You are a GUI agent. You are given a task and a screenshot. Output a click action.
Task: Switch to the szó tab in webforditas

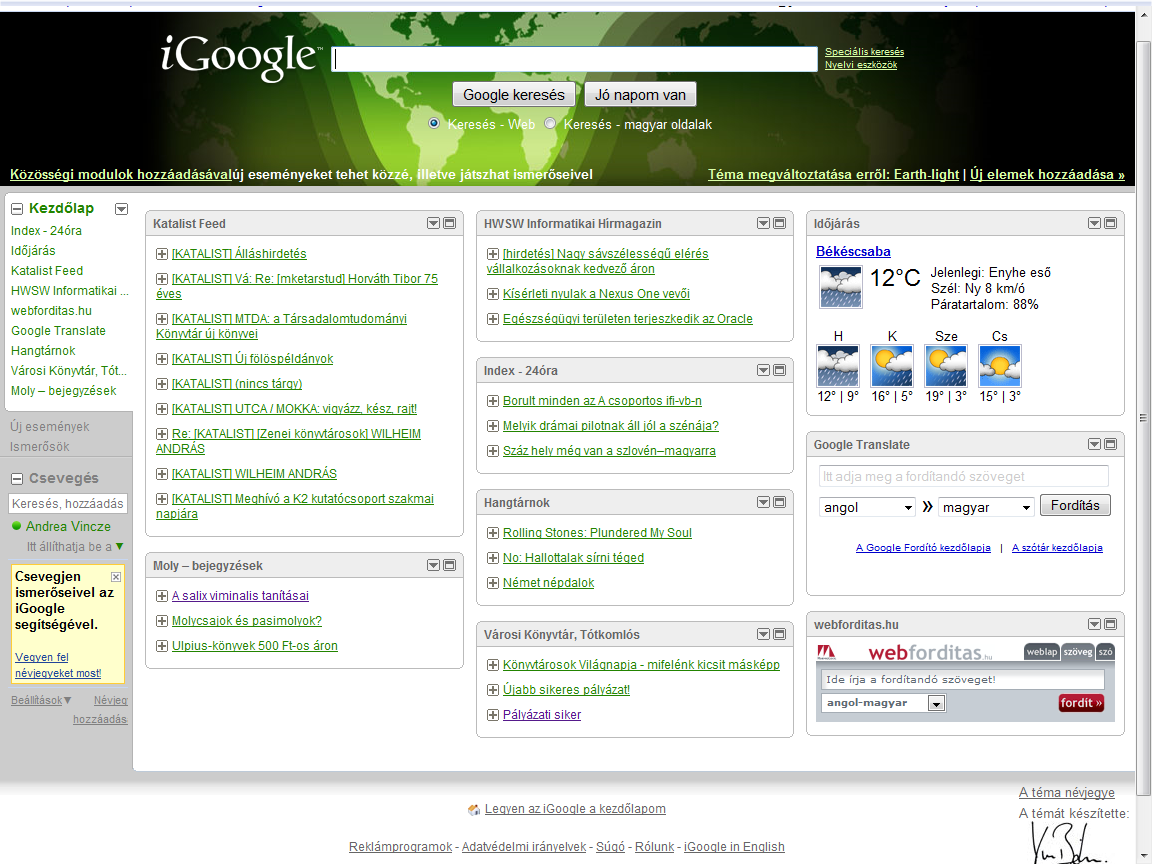click(1106, 652)
